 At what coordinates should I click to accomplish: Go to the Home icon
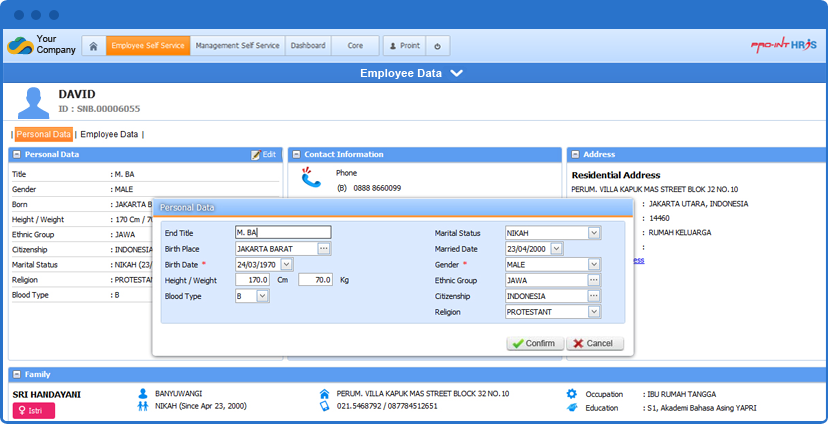93,46
